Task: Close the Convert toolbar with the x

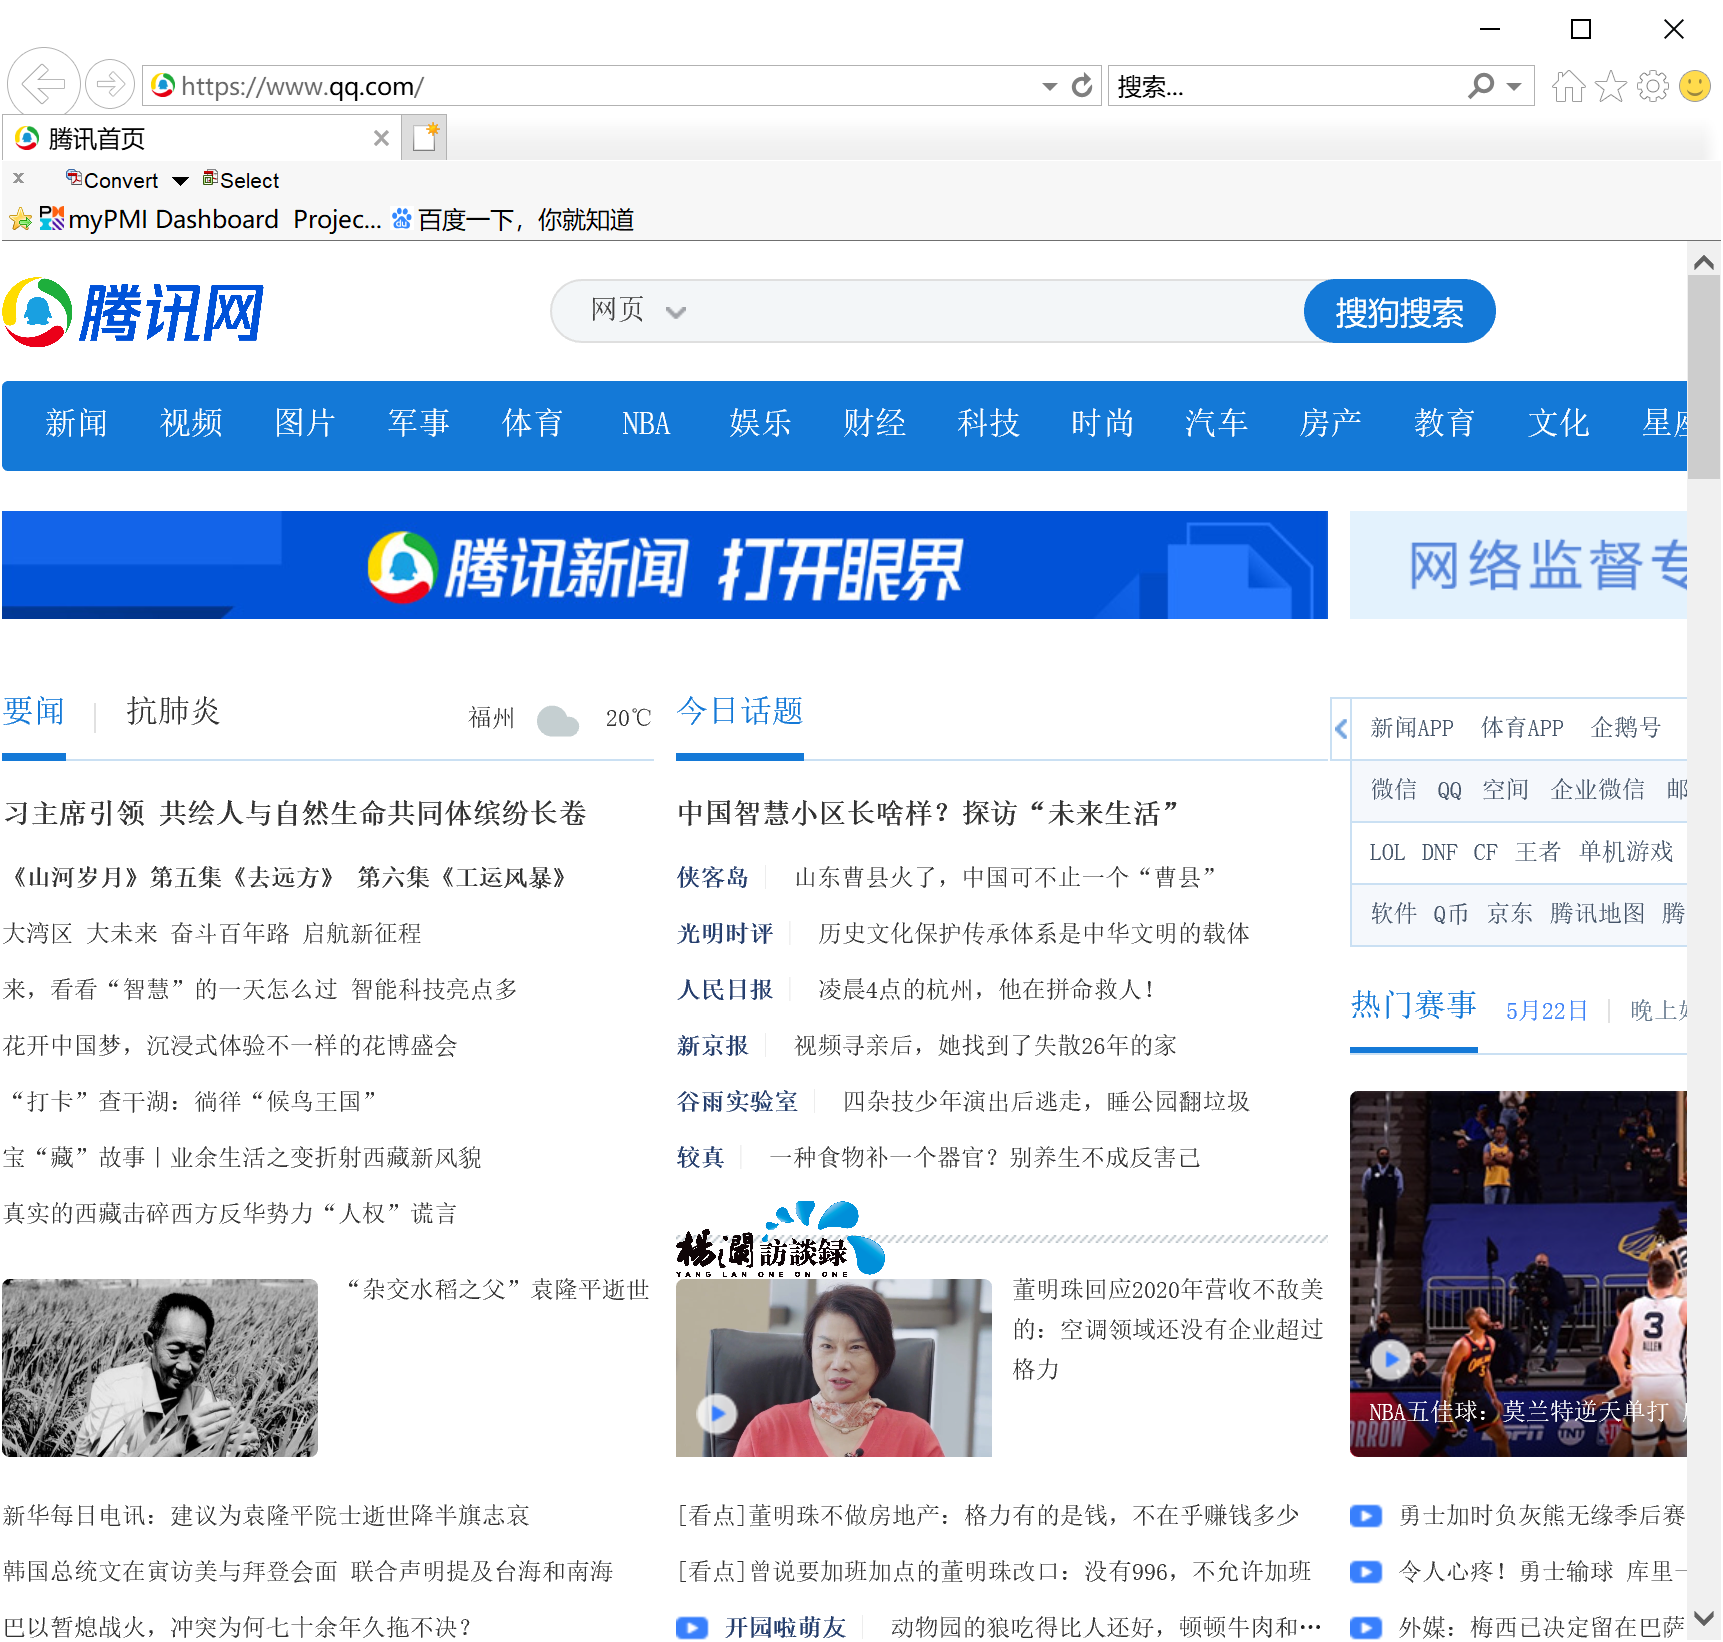Action: [x=18, y=178]
